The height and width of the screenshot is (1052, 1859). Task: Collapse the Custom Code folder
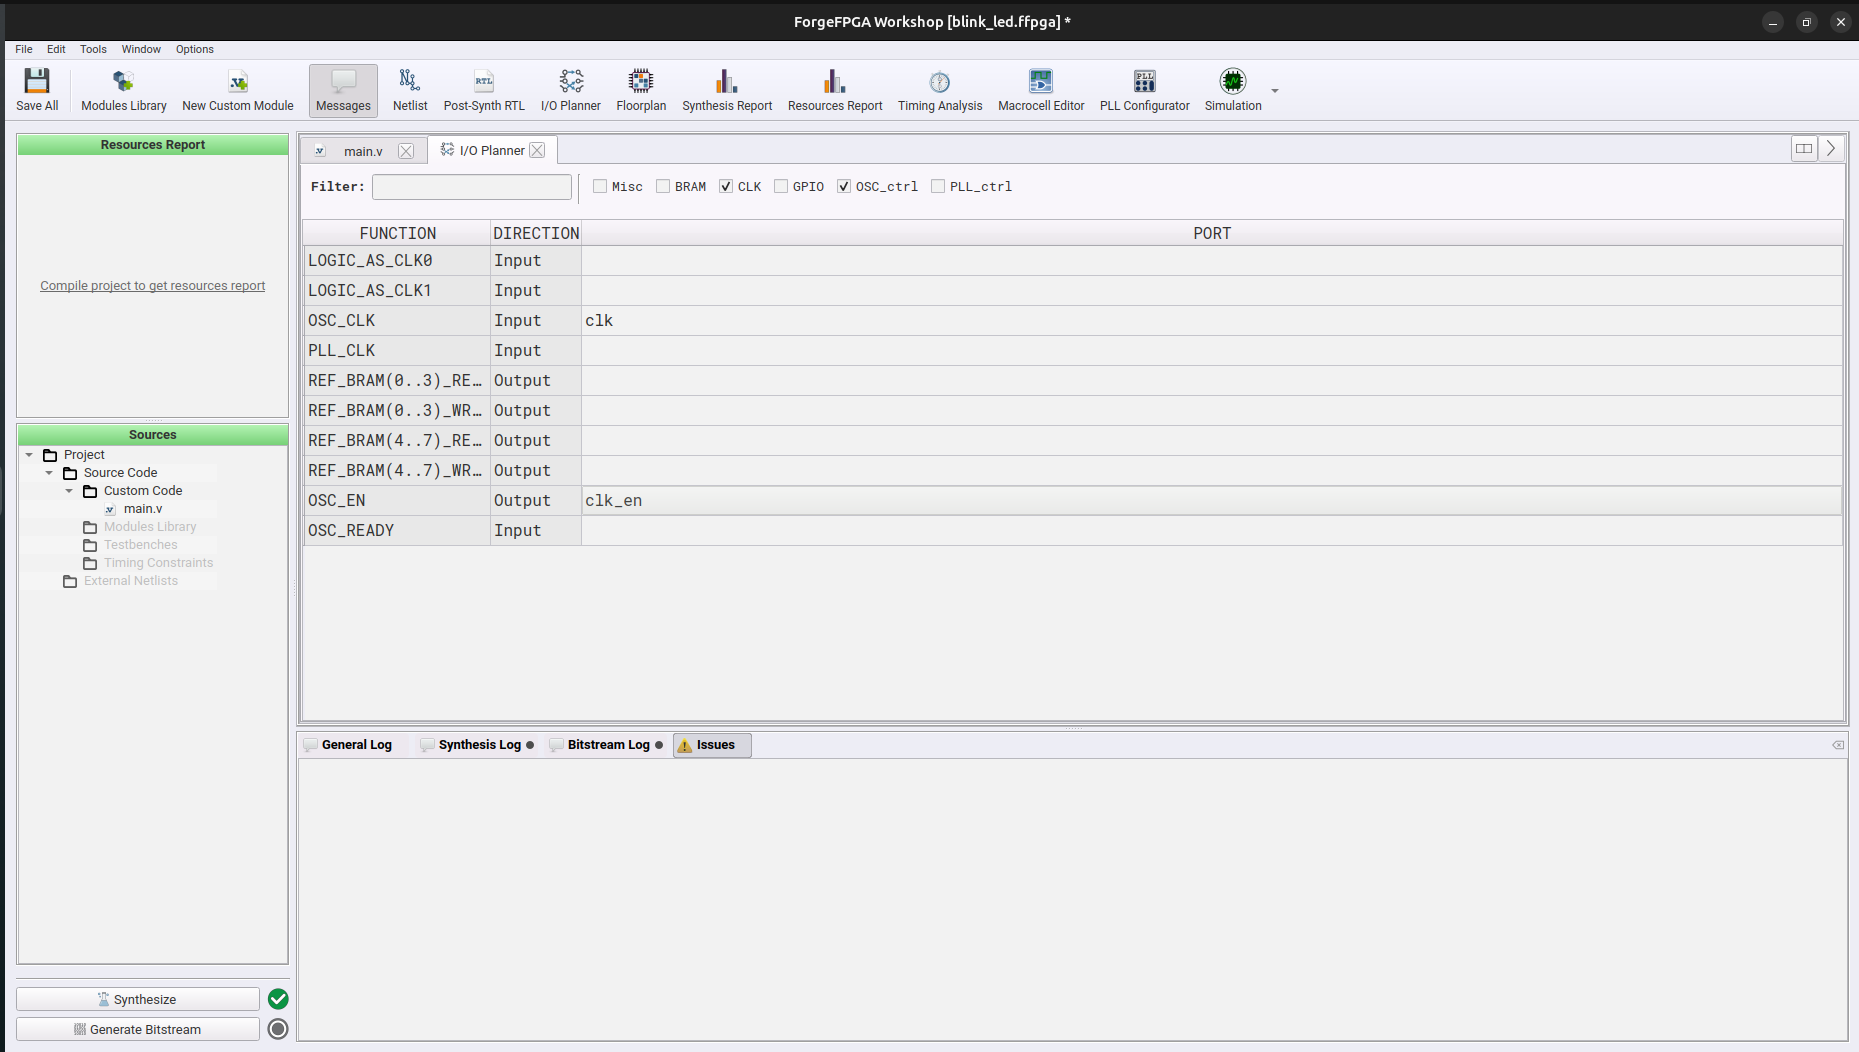(x=69, y=491)
